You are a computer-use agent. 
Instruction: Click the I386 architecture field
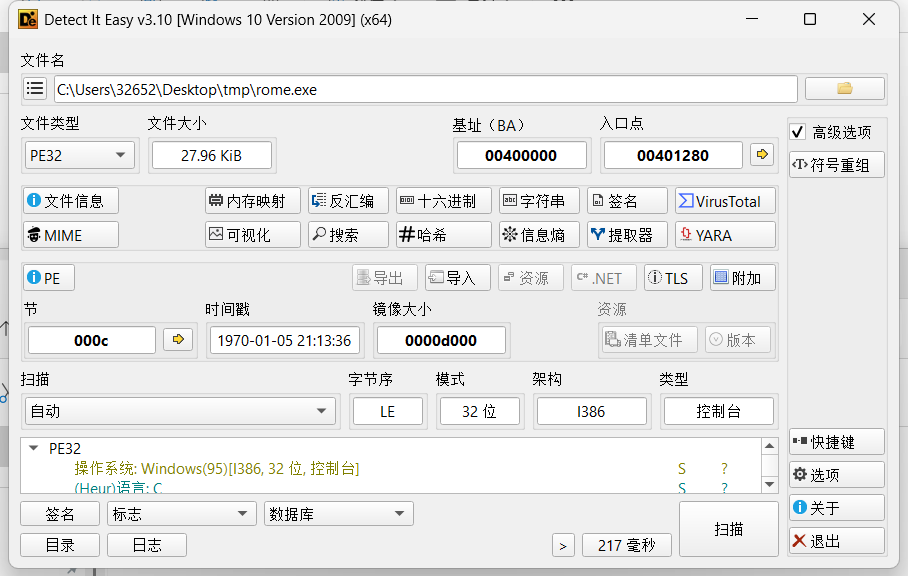tap(591, 411)
